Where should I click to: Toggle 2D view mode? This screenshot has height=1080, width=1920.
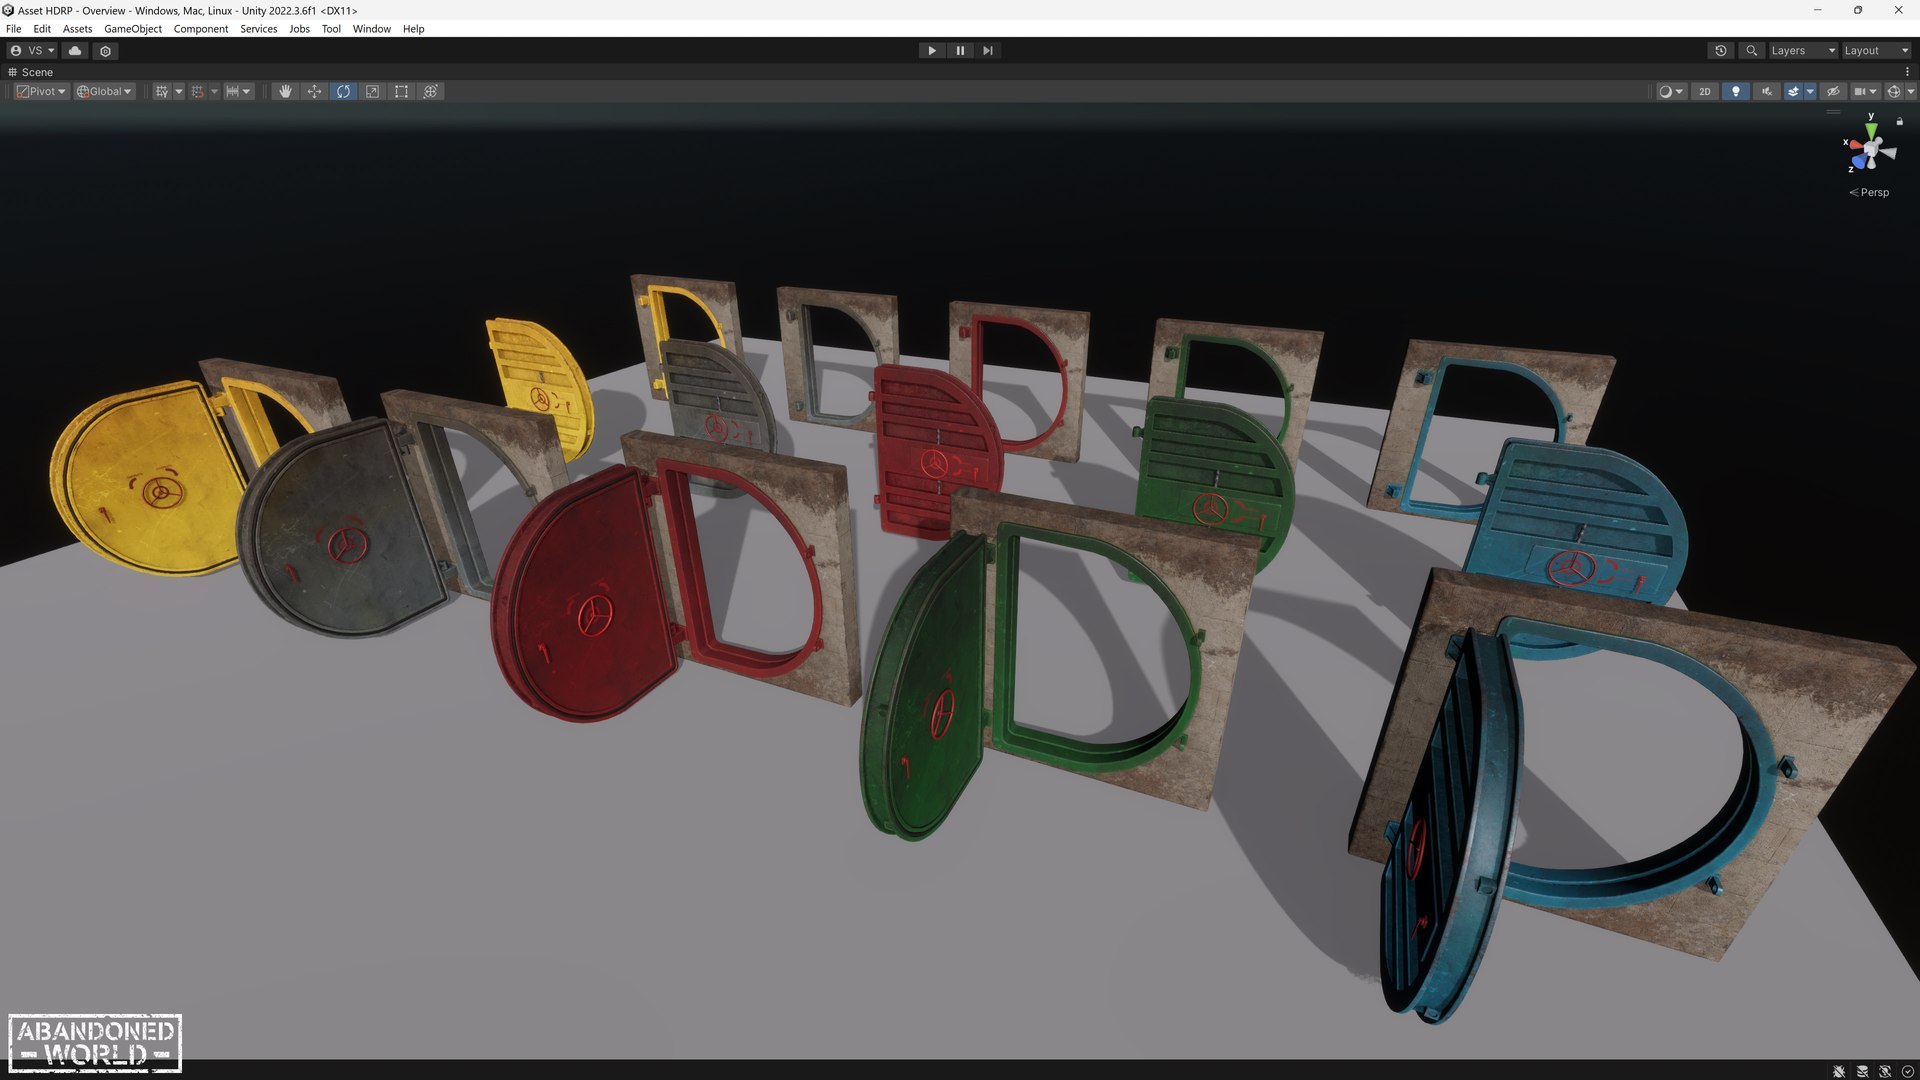click(1705, 91)
